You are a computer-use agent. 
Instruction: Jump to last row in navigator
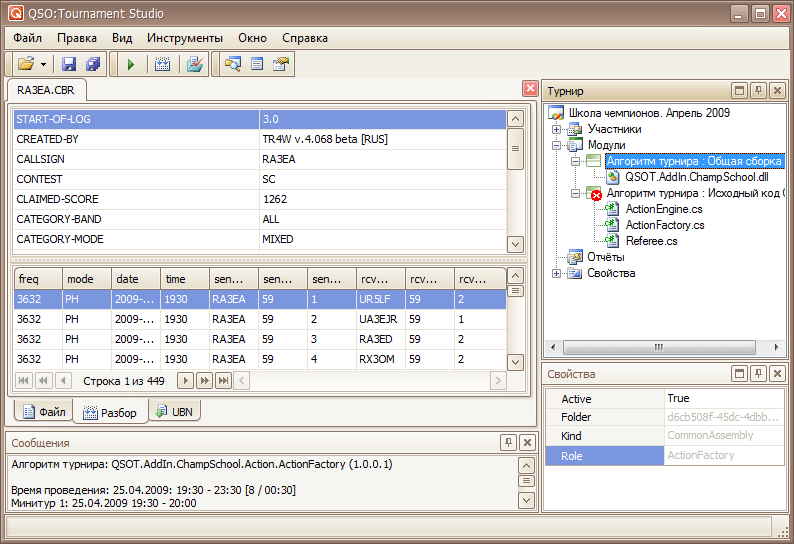click(223, 380)
